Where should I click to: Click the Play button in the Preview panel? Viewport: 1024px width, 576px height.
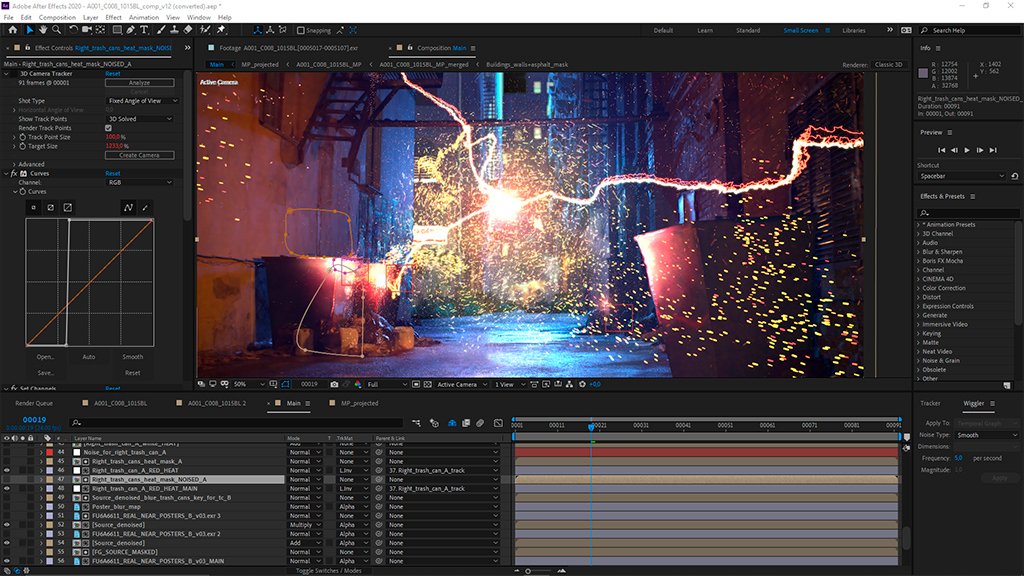(967, 150)
